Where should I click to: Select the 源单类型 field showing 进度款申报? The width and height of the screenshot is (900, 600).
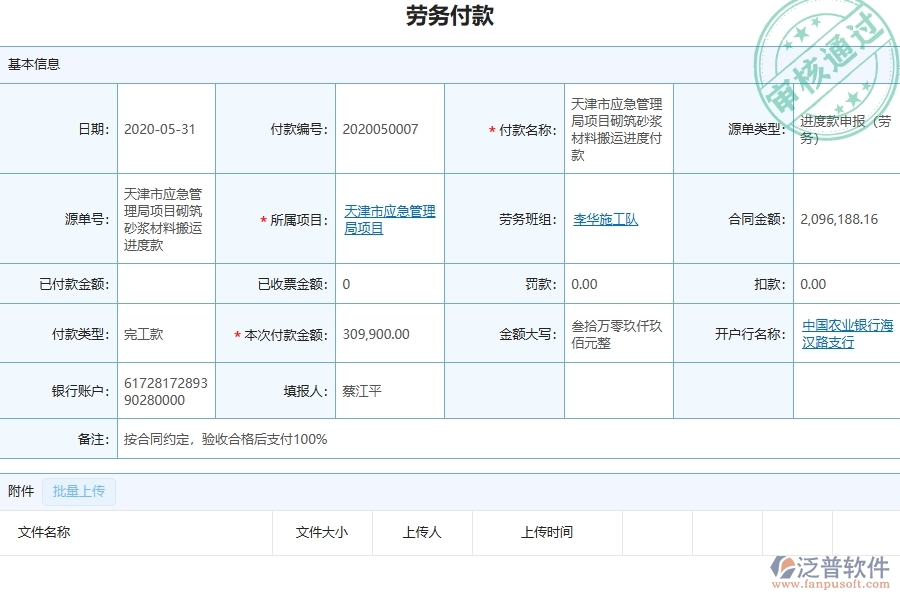pos(845,128)
